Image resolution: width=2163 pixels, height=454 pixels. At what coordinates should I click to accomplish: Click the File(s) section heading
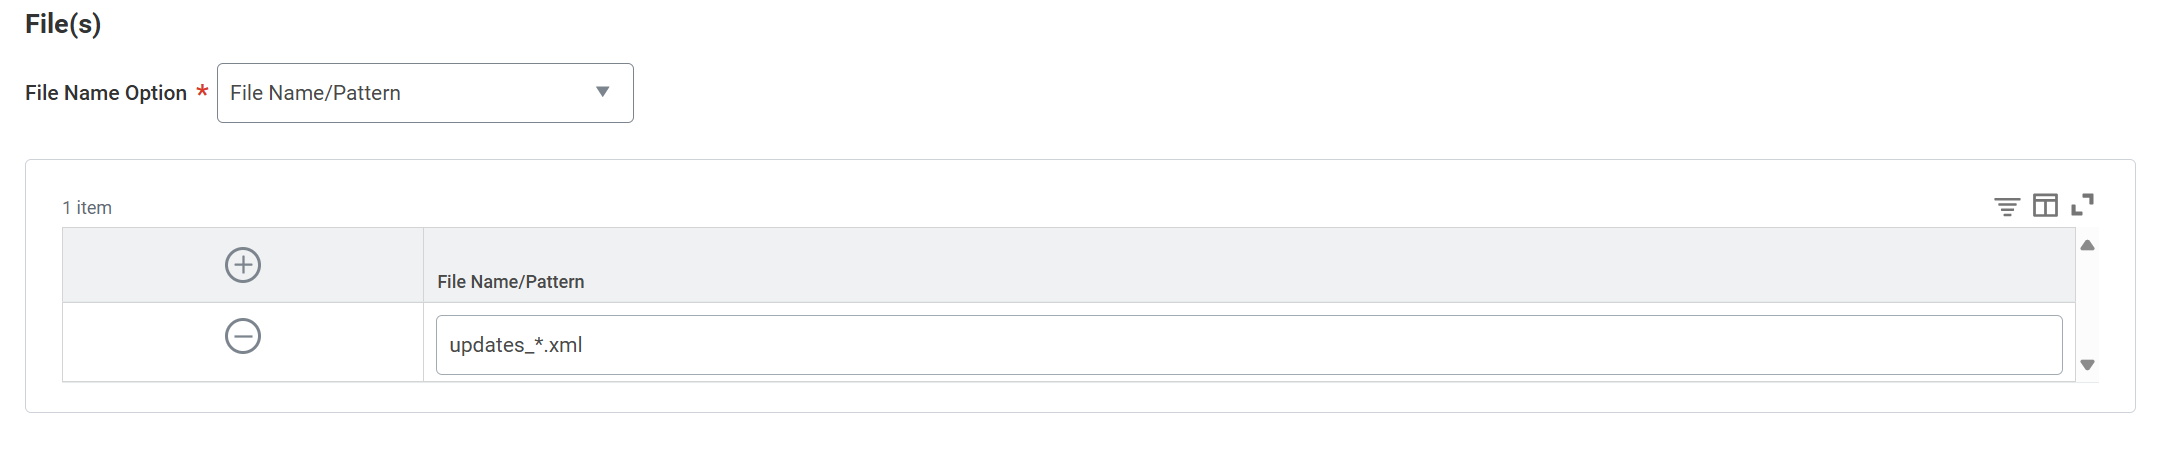pos(63,24)
